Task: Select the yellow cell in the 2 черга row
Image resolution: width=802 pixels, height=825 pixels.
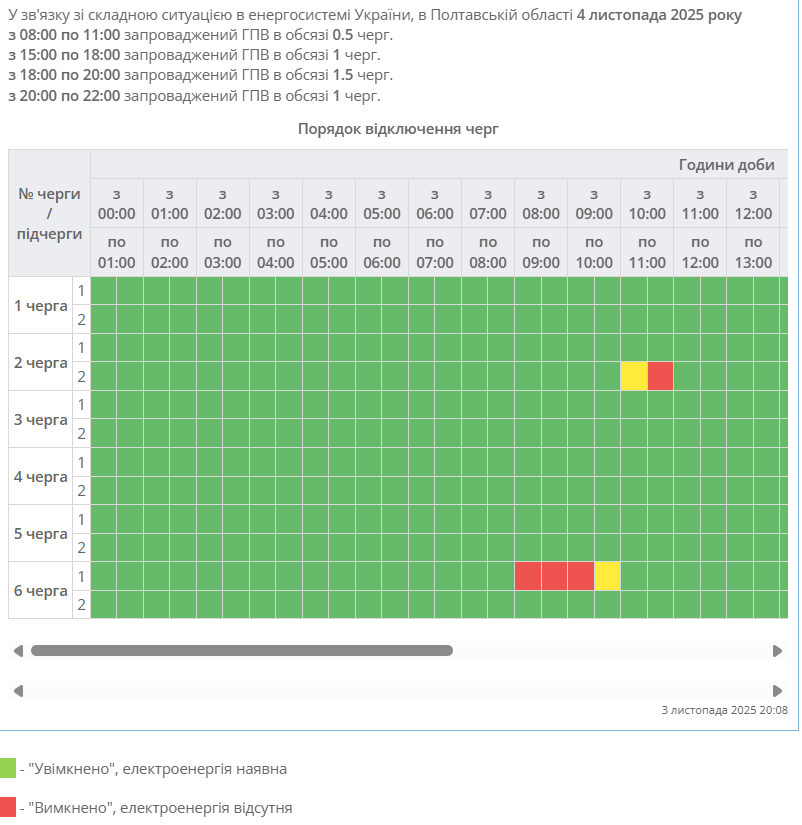Action: point(634,376)
